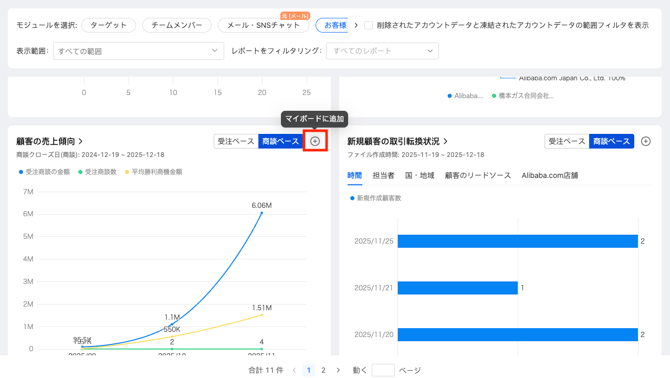Switch the new customer chart to 商談ベース
The height and width of the screenshot is (378, 670).
[x=611, y=141]
